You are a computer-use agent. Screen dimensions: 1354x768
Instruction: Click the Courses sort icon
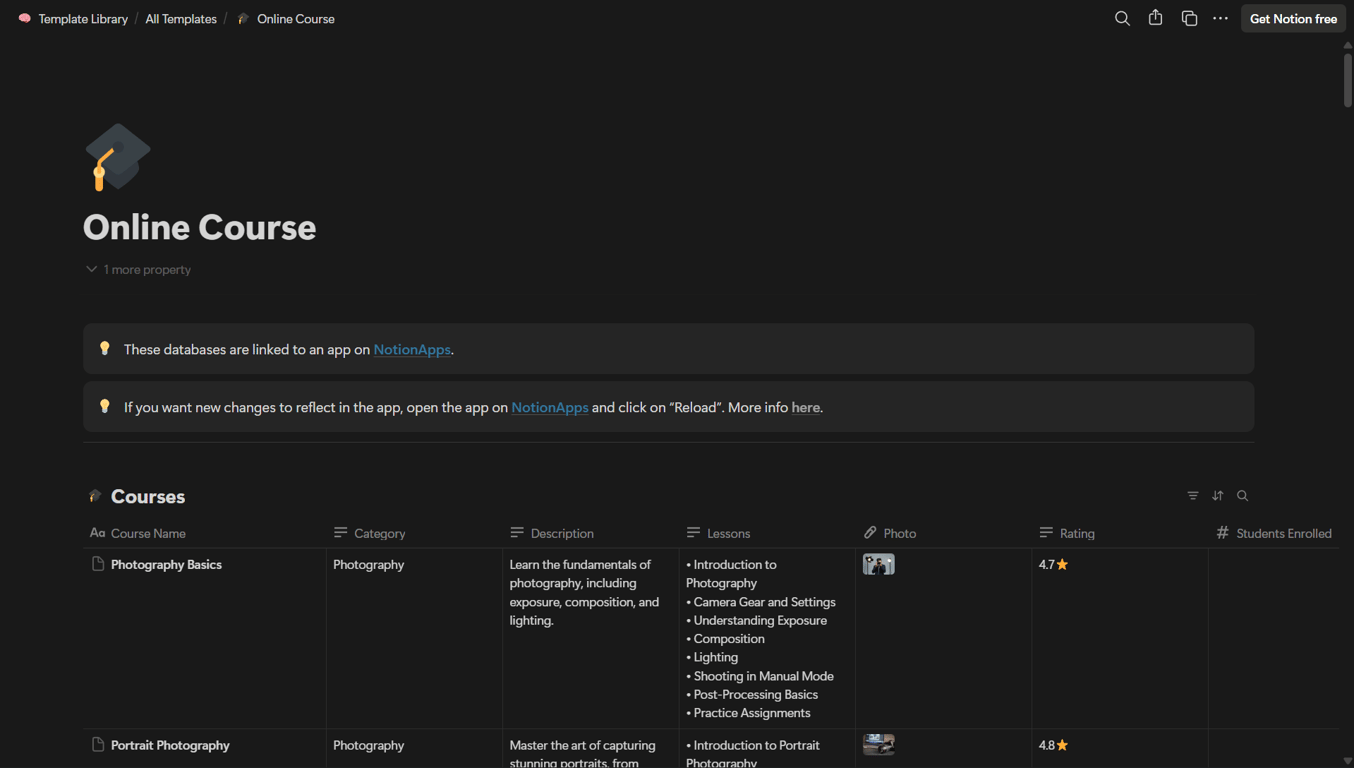pyautogui.click(x=1218, y=496)
